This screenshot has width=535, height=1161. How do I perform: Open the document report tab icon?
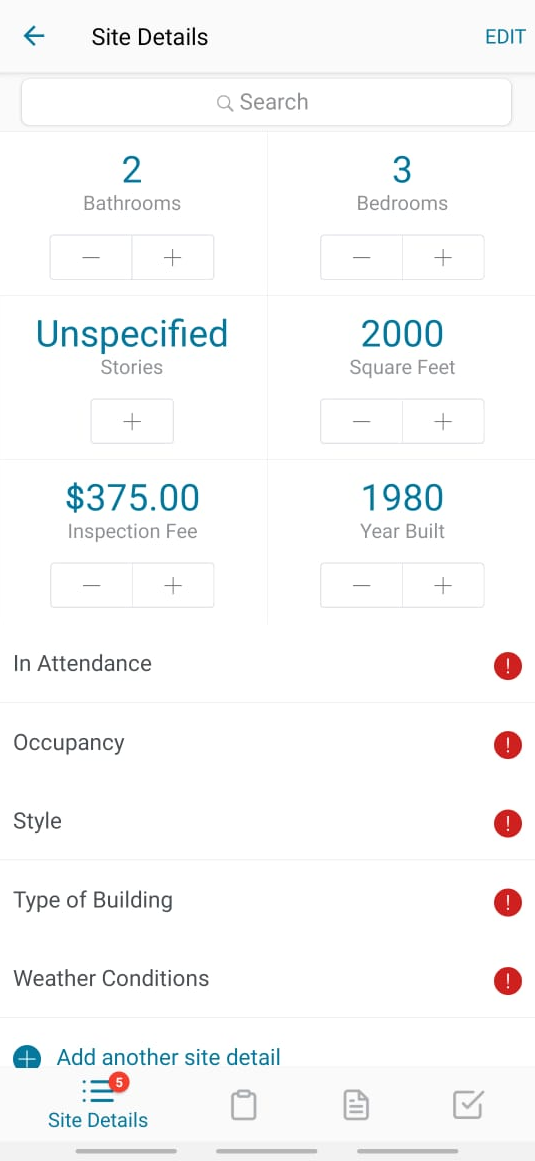coord(356,1105)
